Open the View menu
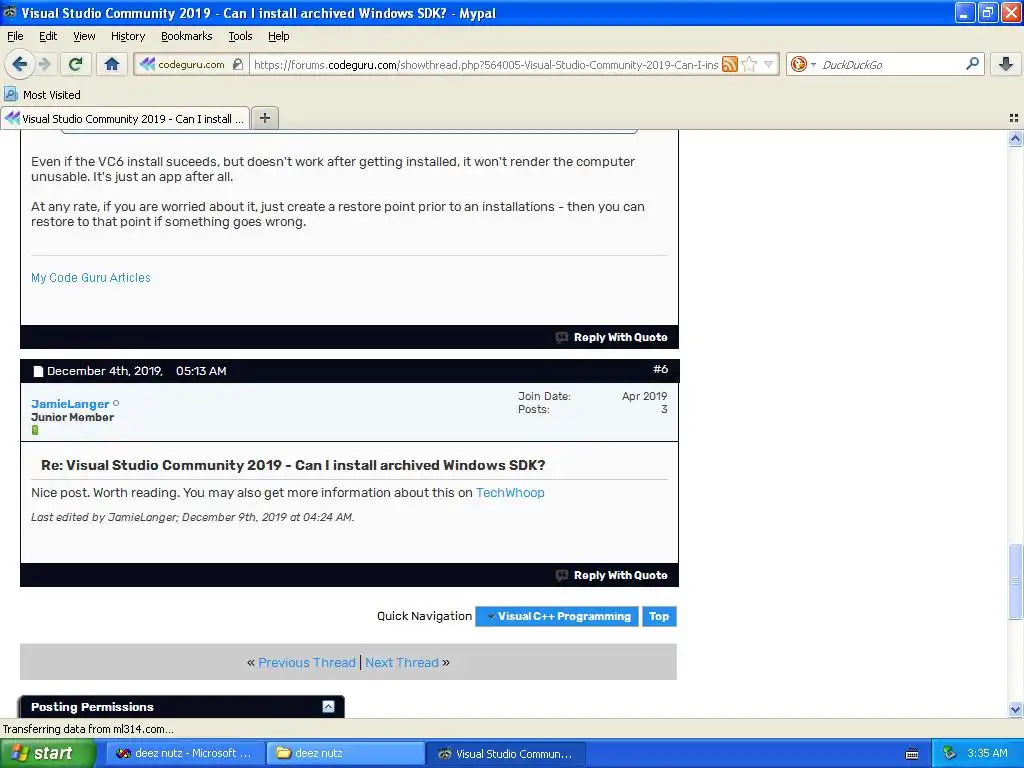The image size is (1024, 768). point(84,36)
